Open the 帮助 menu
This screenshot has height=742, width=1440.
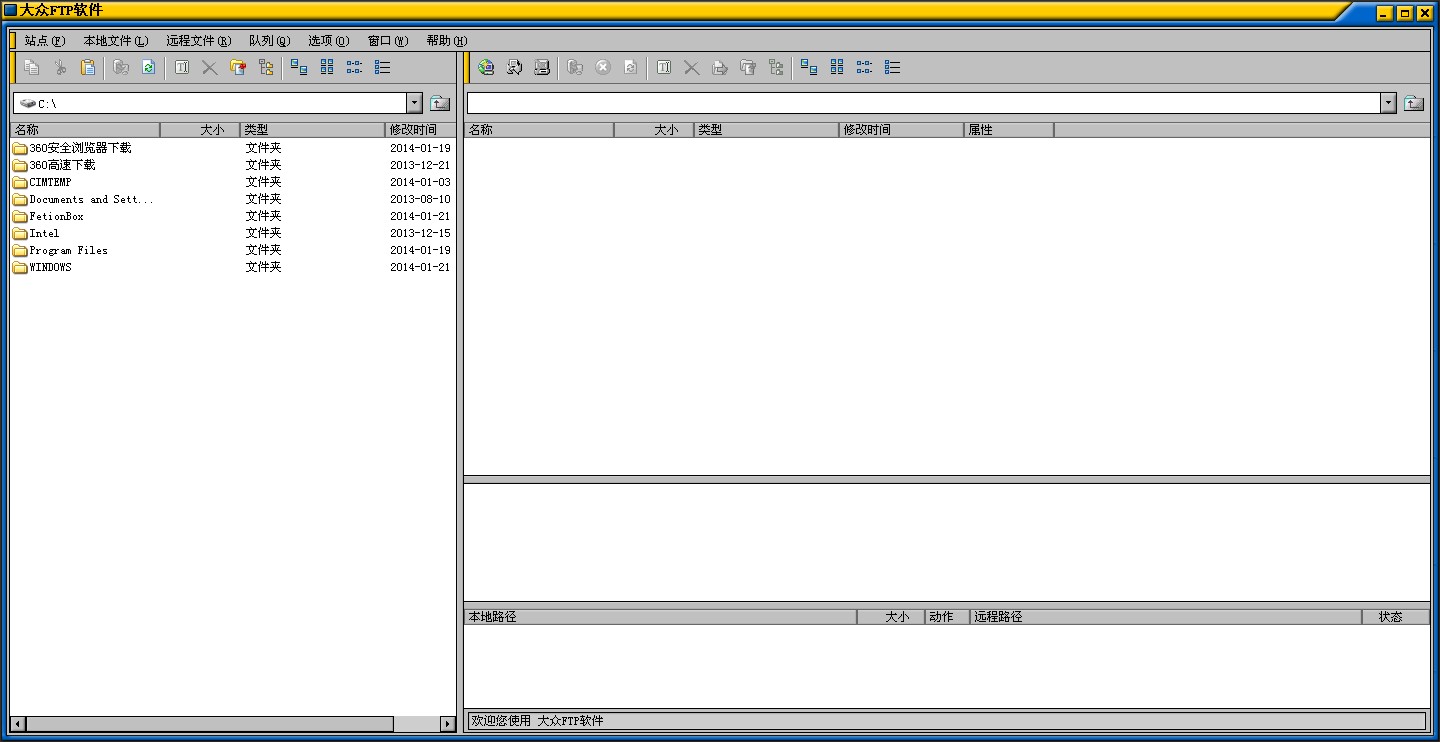tap(447, 41)
